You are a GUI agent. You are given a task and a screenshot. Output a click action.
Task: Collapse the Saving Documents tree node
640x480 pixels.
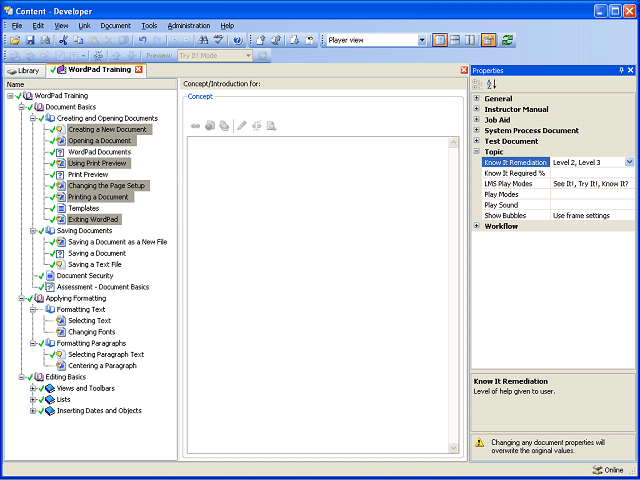33,231
